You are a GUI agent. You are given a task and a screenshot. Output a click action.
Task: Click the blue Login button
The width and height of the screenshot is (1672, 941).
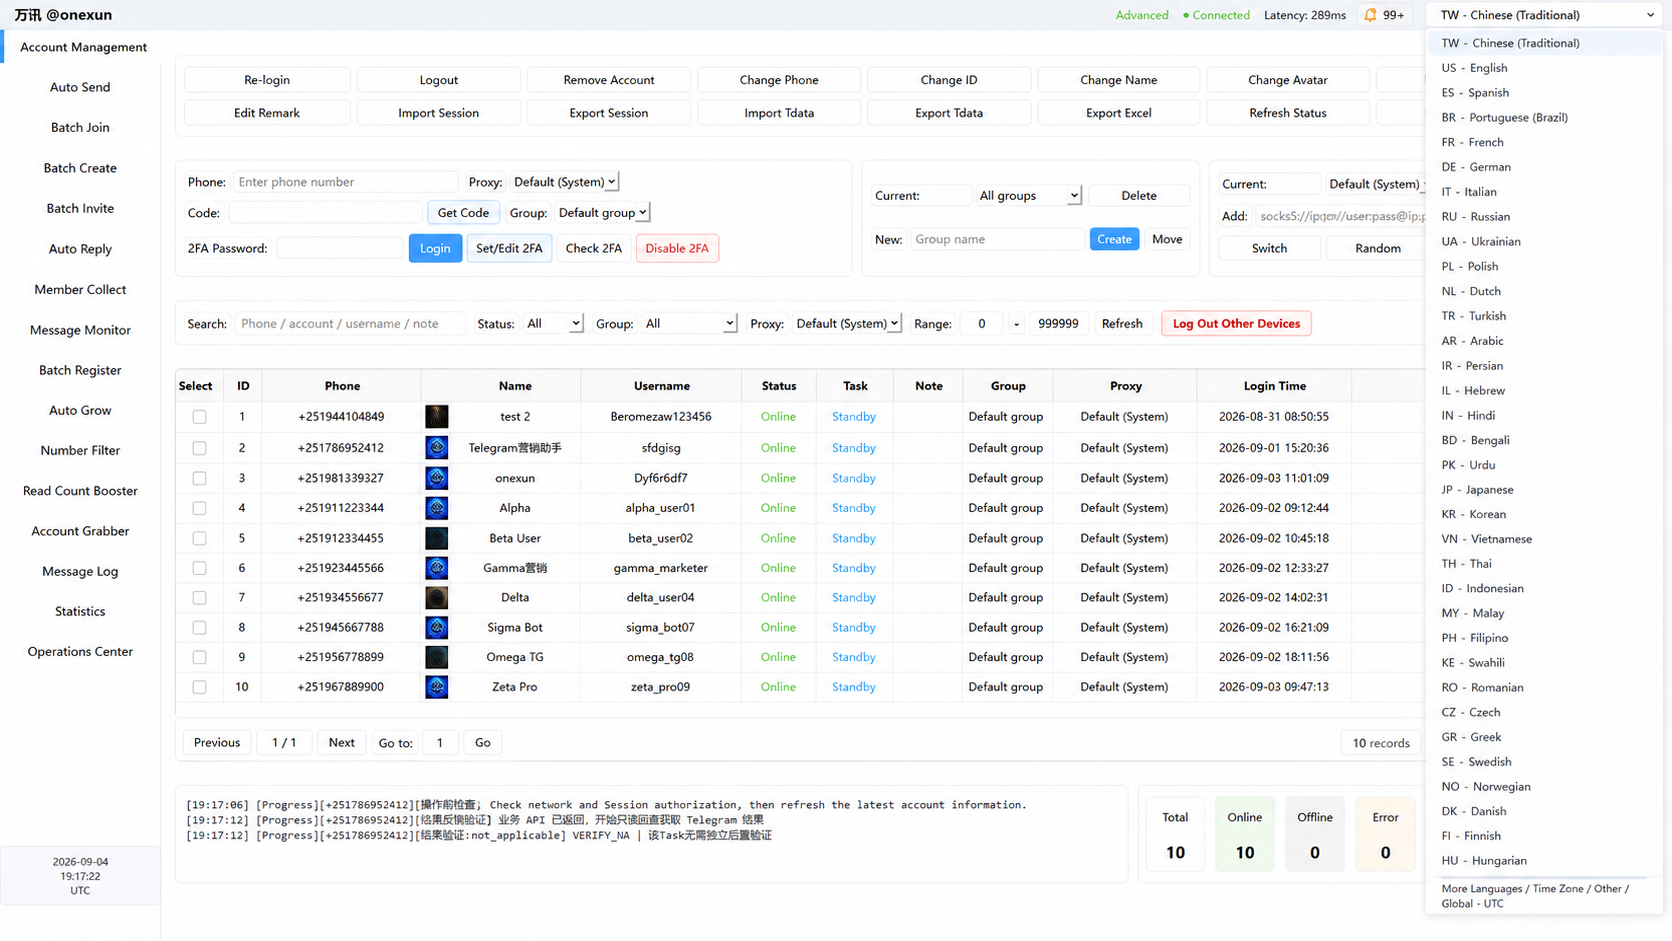coord(435,248)
